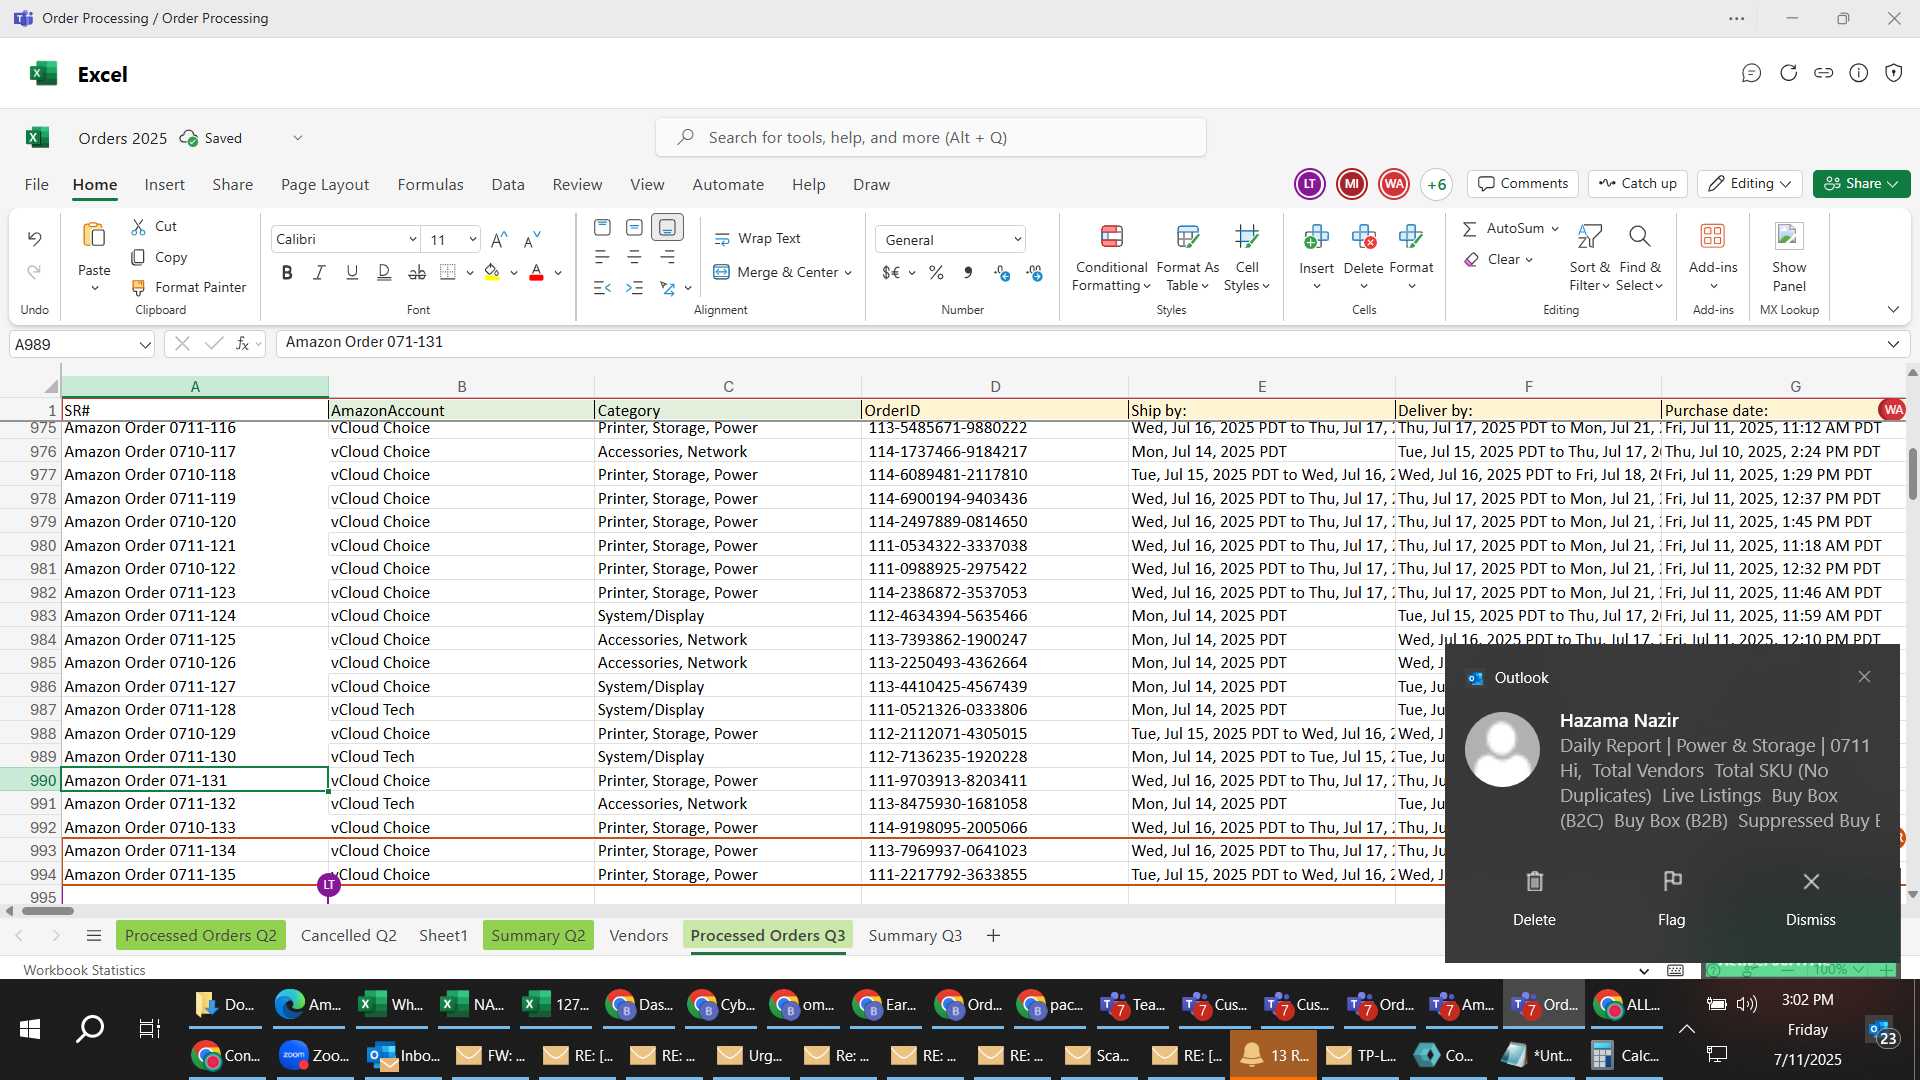Screen dimensions: 1920x1080
Task: Click the fill color yellow swatch
Action: [491, 273]
